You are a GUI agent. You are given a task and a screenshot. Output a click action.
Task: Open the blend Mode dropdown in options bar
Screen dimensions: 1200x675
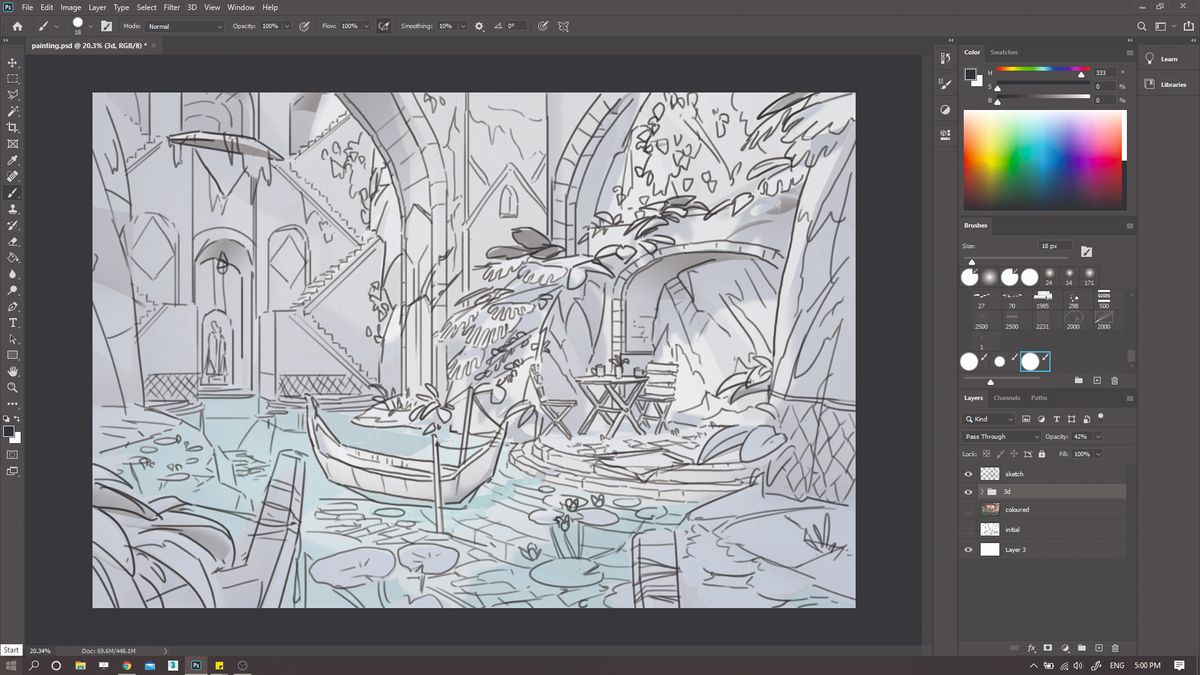(183, 26)
